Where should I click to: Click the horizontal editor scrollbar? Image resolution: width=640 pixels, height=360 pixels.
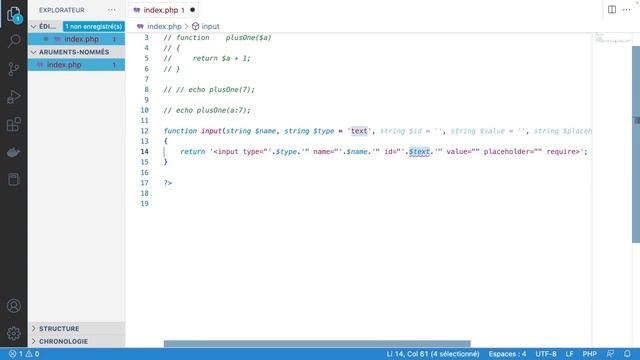[x=317, y=344]
